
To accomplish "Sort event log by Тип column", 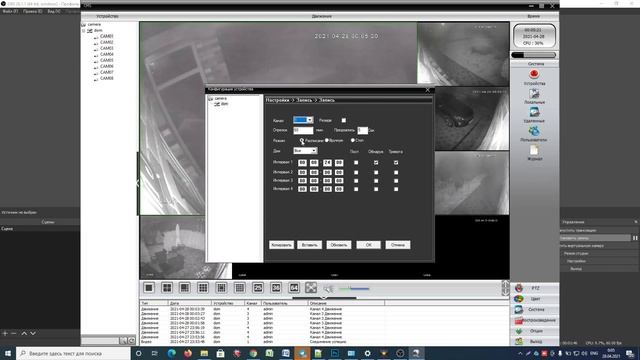I will coord(154,303).
